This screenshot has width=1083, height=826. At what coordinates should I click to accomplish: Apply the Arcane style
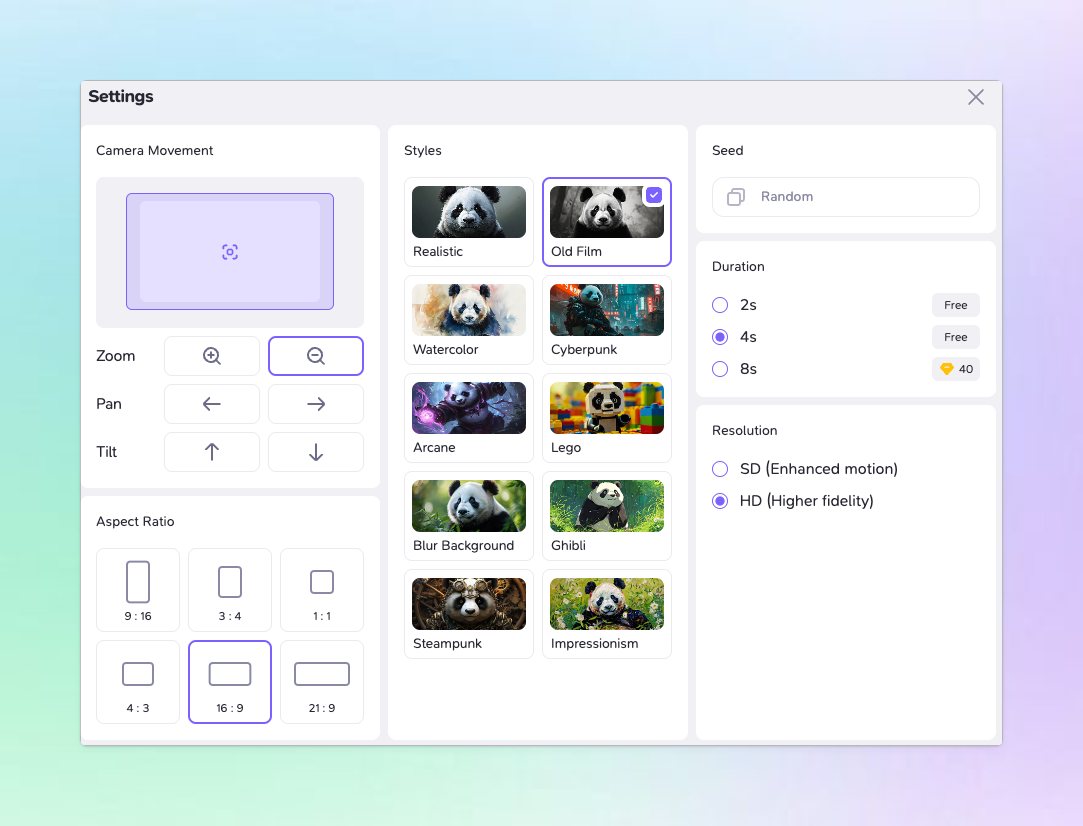(469, 418)
